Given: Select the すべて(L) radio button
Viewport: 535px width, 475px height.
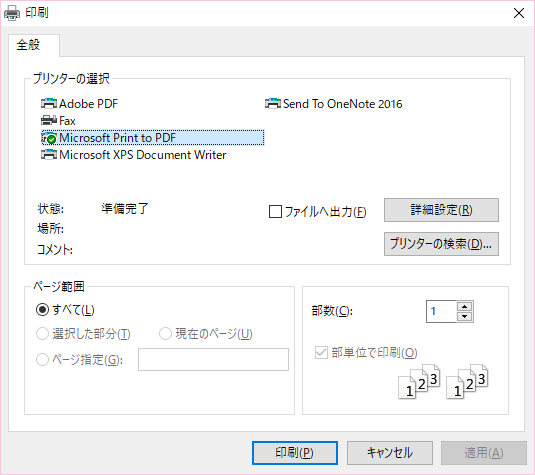Looking at the screenshot, I should (42, 310).
